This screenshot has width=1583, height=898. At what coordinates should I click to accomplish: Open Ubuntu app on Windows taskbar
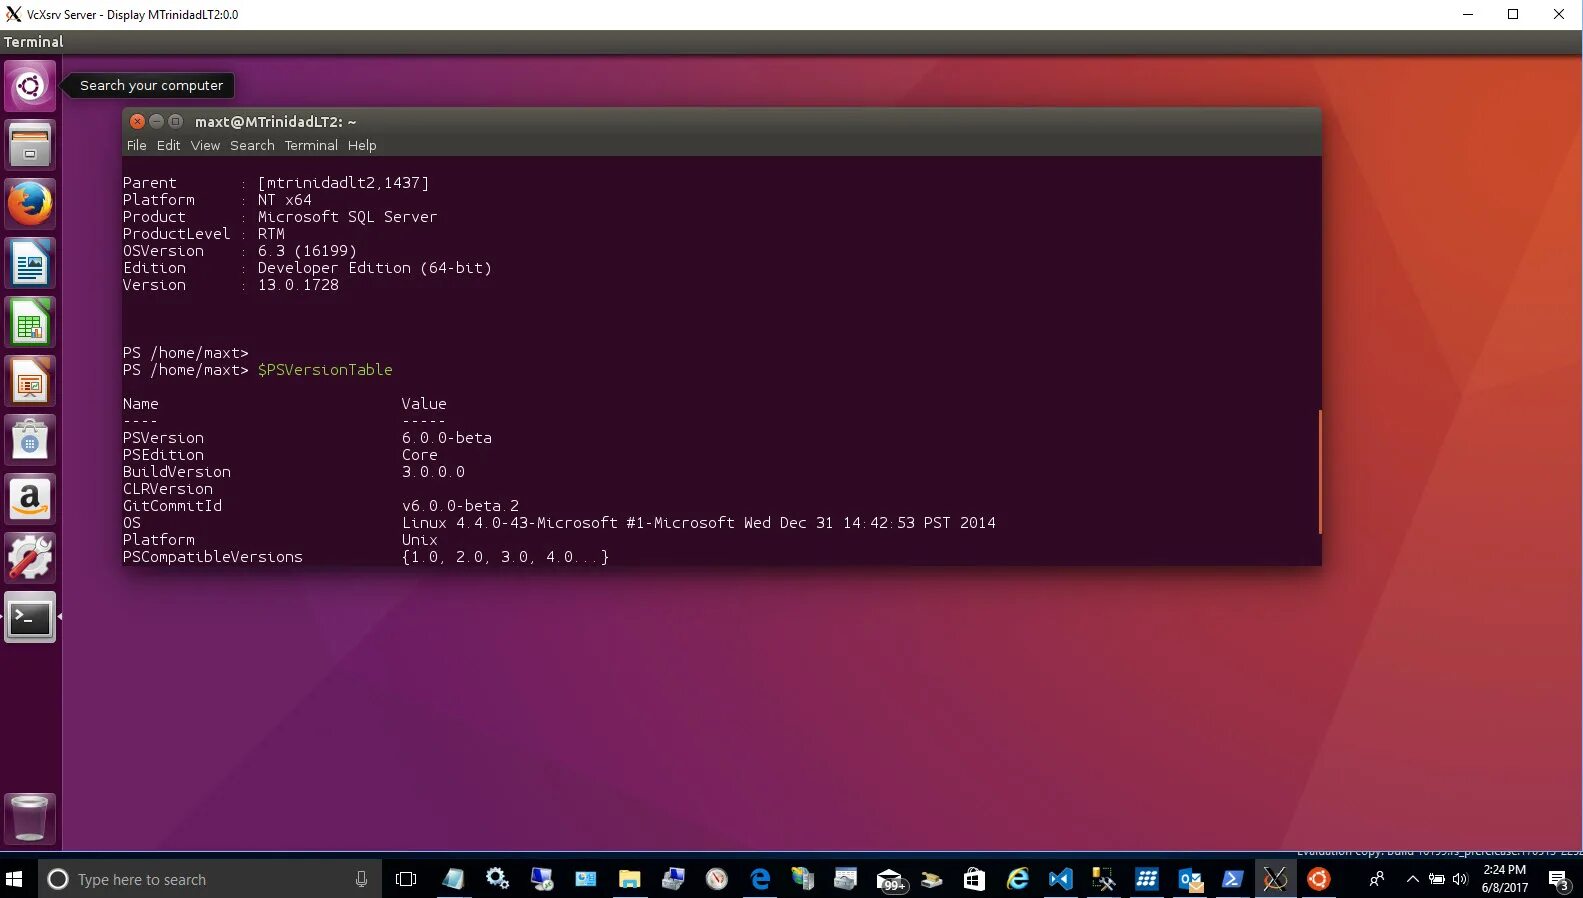coord(1319,879)
